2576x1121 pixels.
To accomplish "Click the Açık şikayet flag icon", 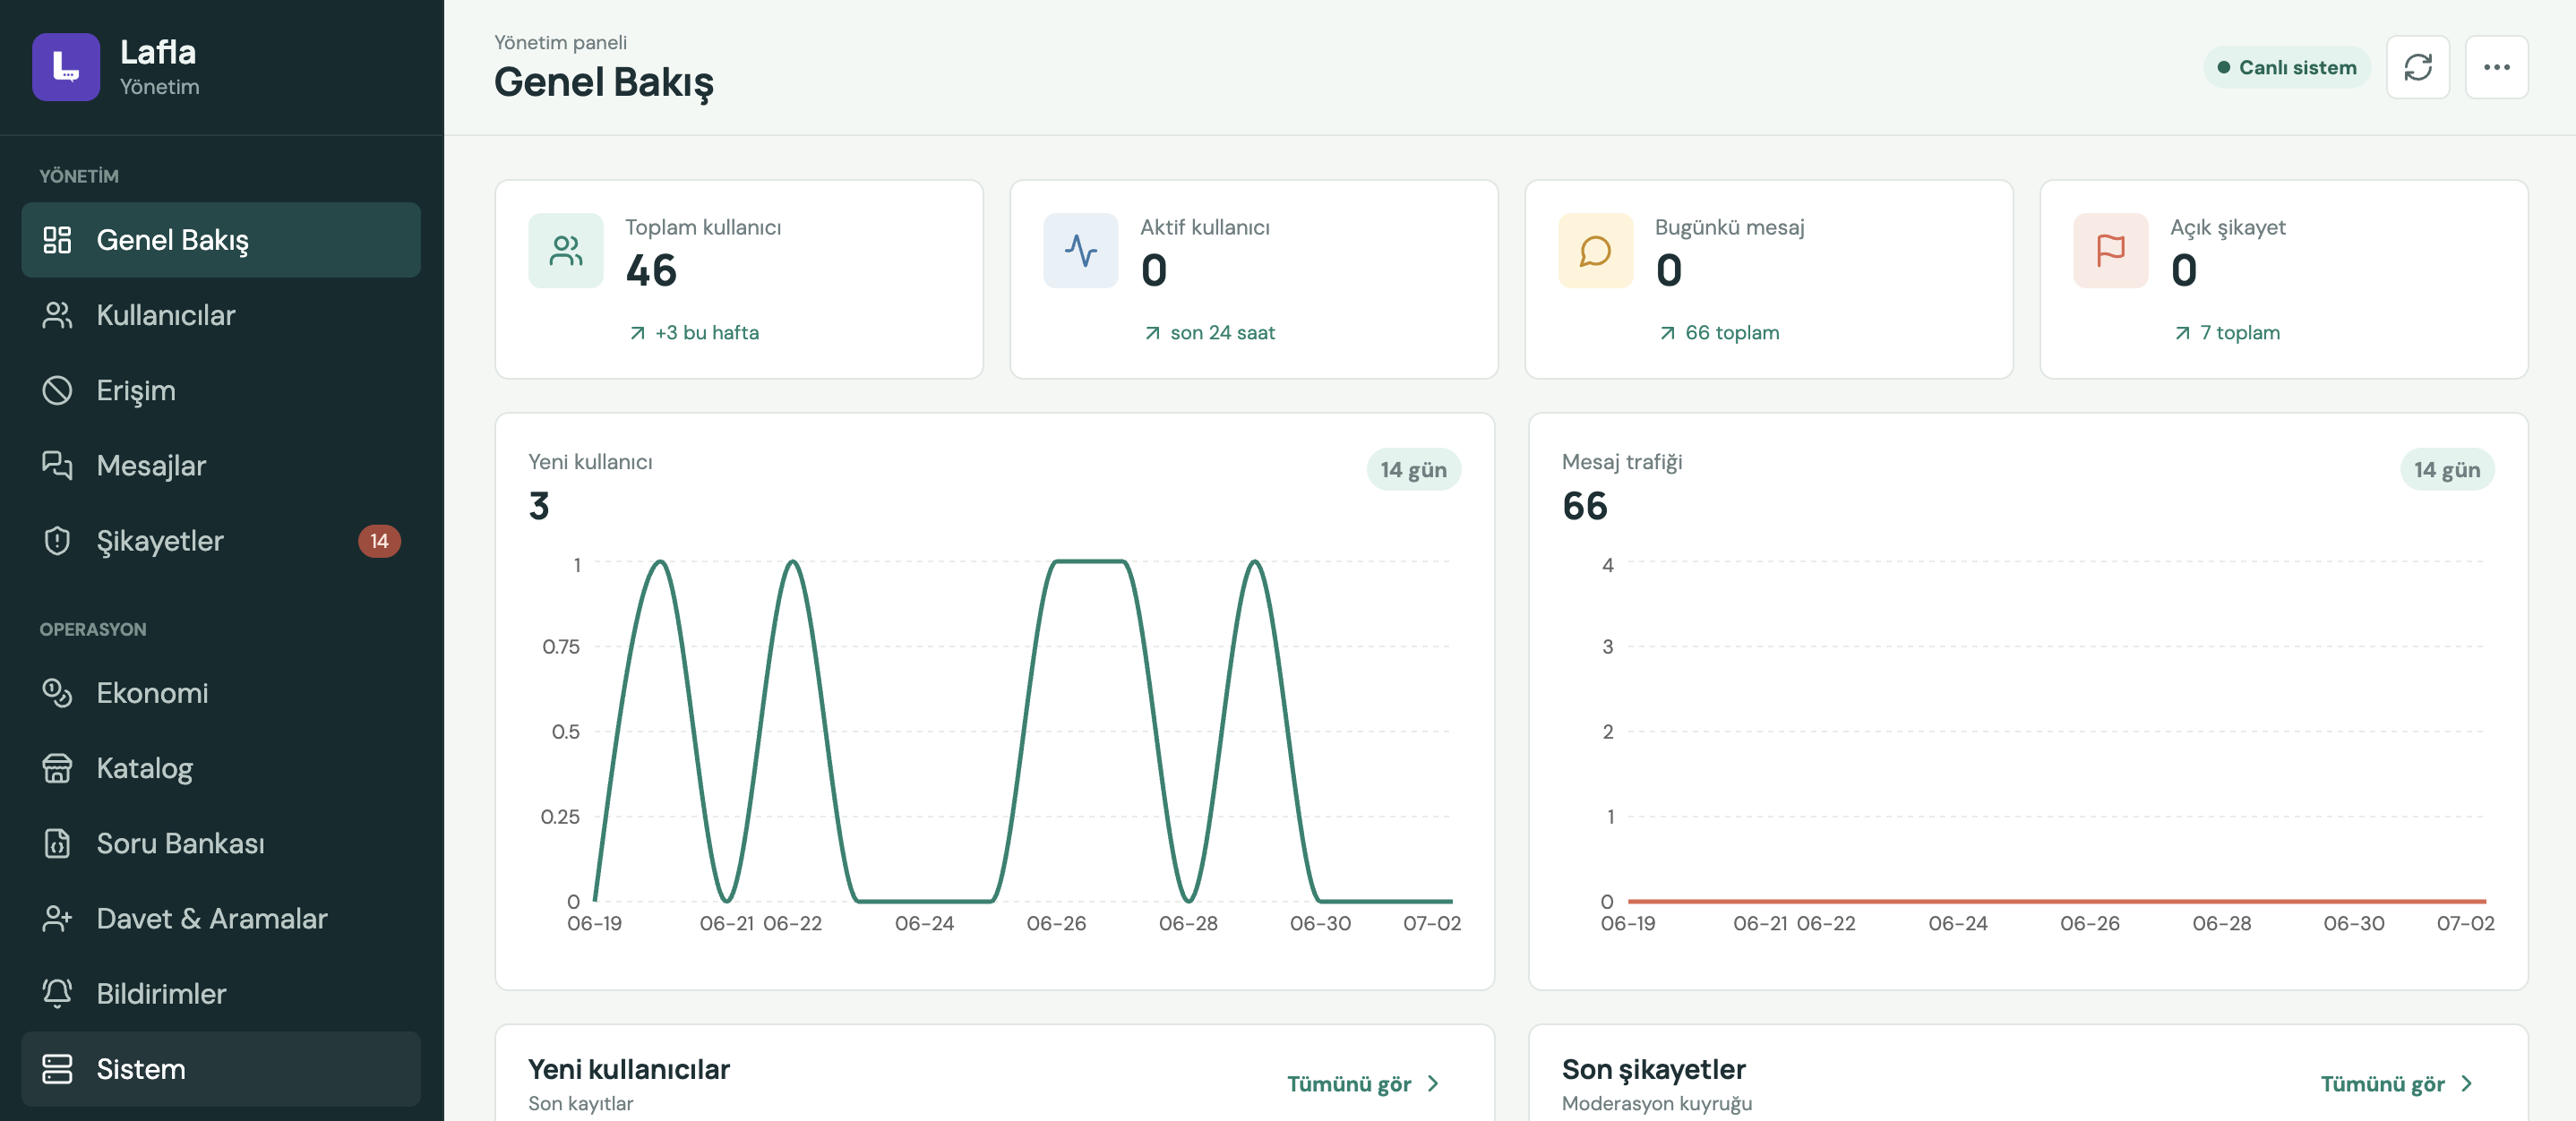I will pos(2111,251).
